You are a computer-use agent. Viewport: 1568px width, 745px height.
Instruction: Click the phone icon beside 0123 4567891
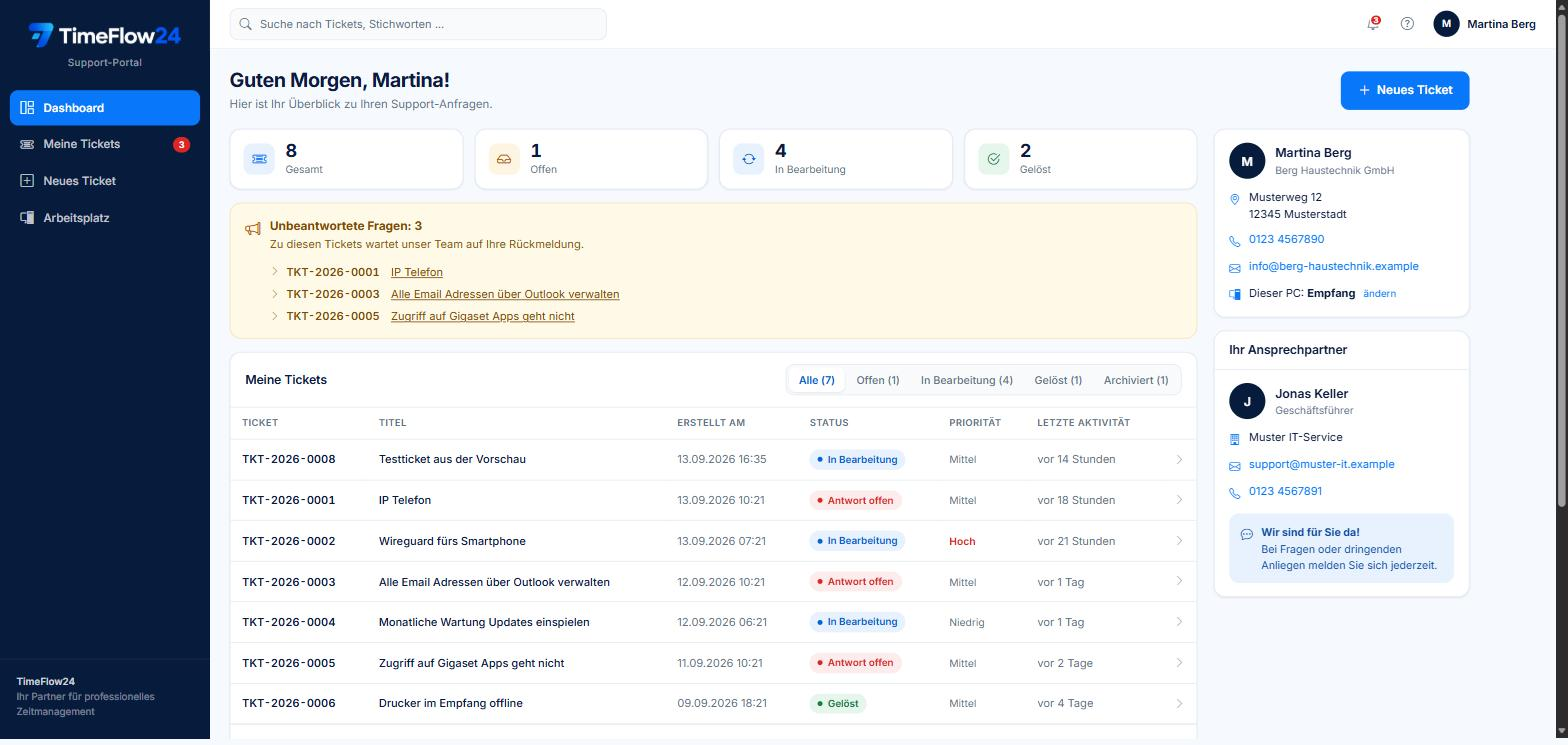coord(1234,493)
